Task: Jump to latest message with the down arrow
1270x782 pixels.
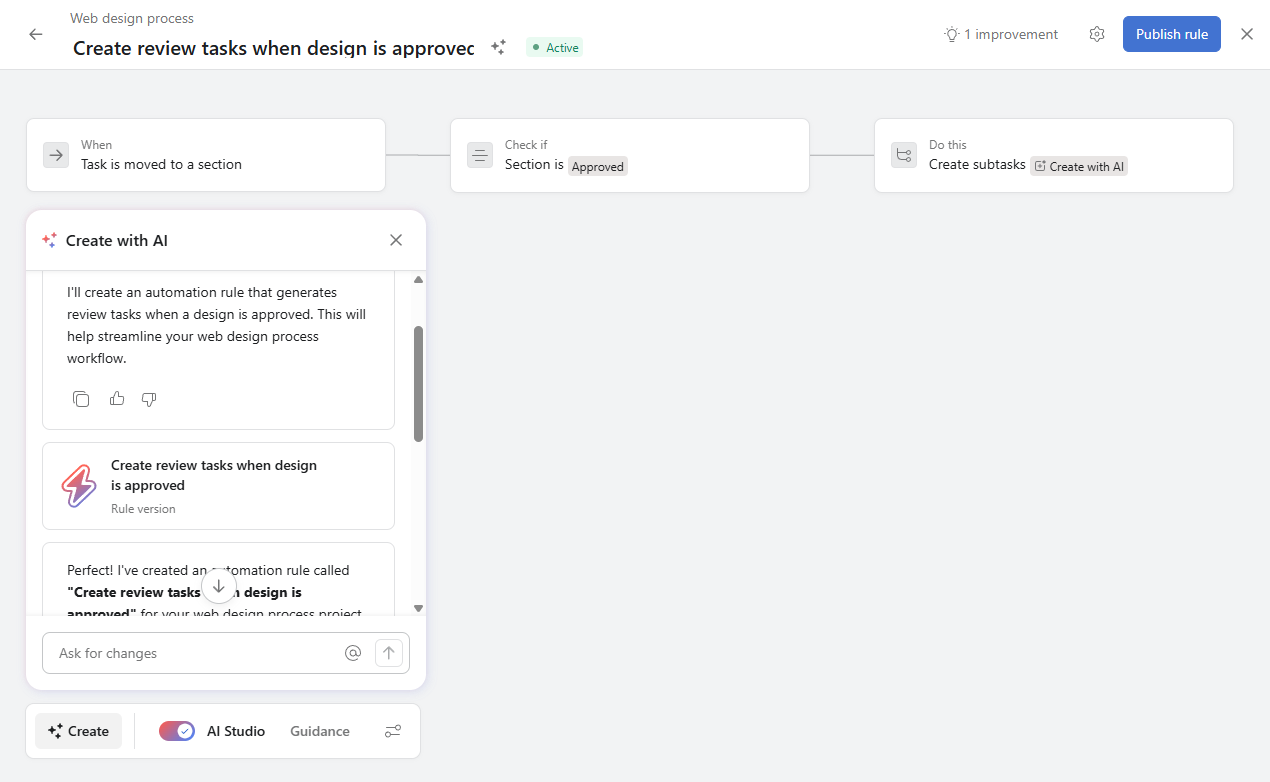Action: 219,587
